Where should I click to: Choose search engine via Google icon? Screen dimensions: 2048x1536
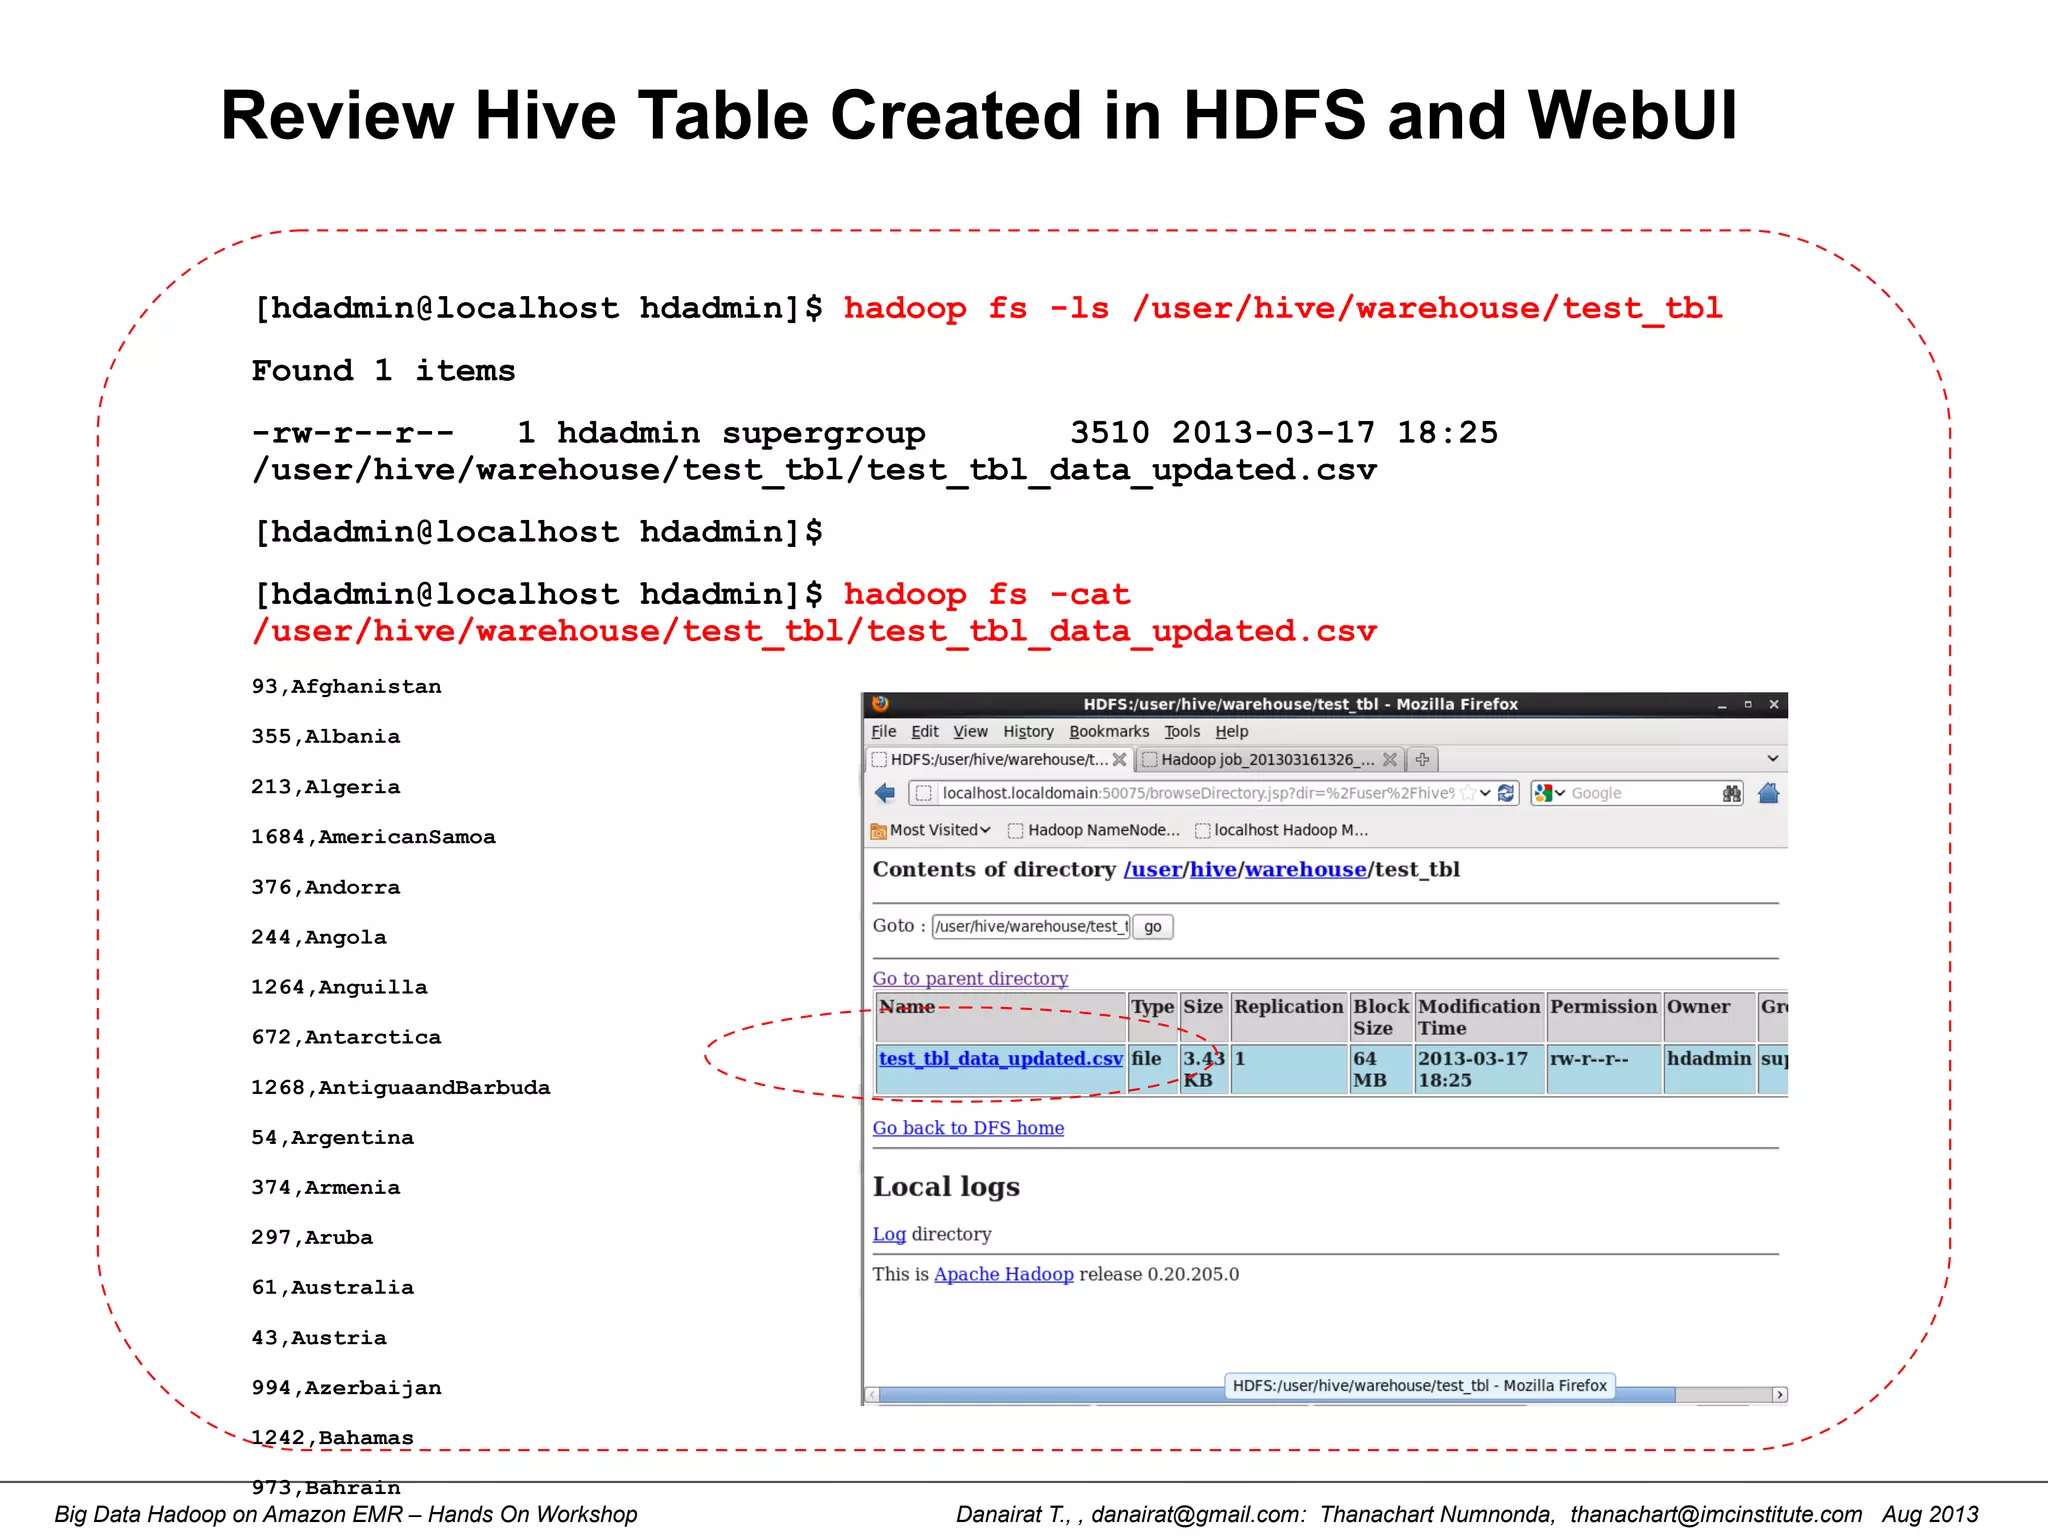tap(1544, 793)
